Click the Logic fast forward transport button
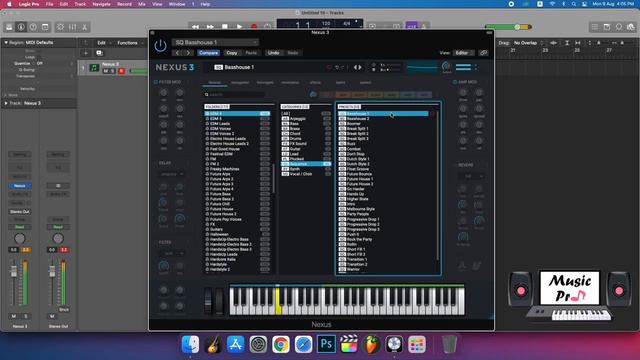 click(x=210, y=27)
